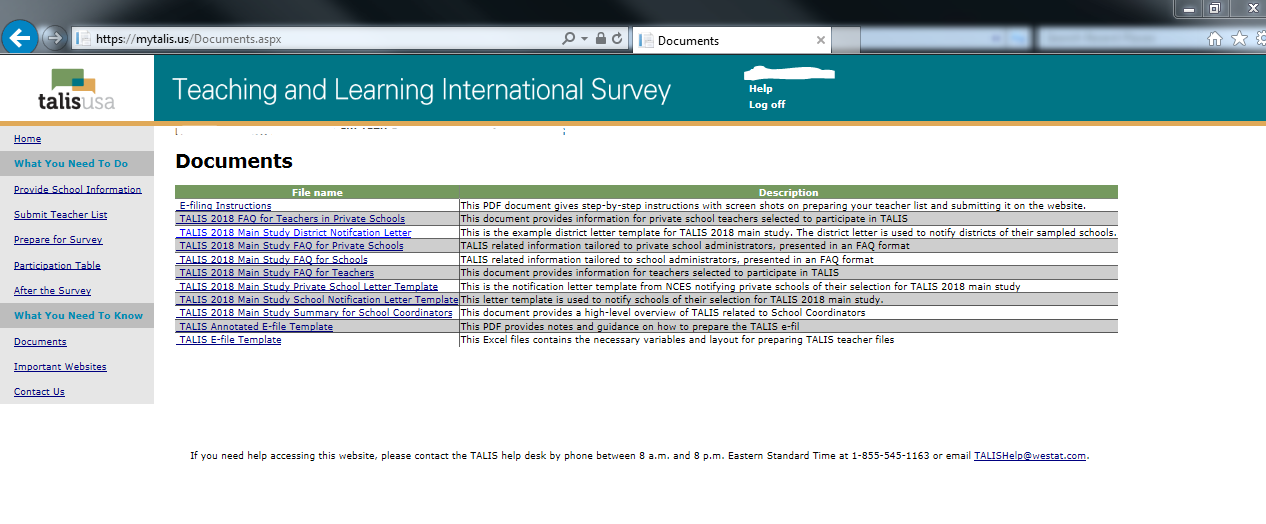The height and width of the screenshot is (524, 1266).
Task: Open Submit Teacher List page
Action: 61,215
